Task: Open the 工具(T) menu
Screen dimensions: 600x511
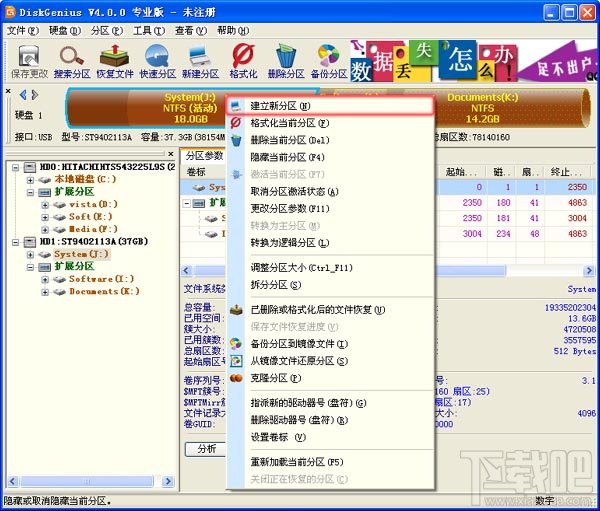Action: tap(149, 31)
